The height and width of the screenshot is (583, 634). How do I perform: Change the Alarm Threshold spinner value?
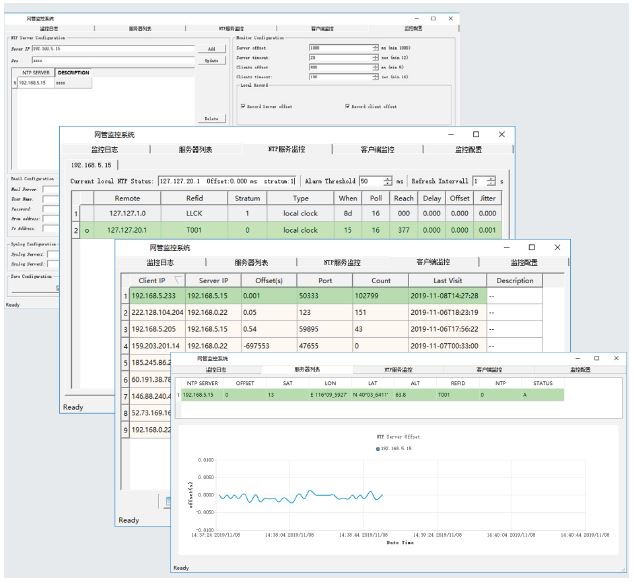click(388, 181)
